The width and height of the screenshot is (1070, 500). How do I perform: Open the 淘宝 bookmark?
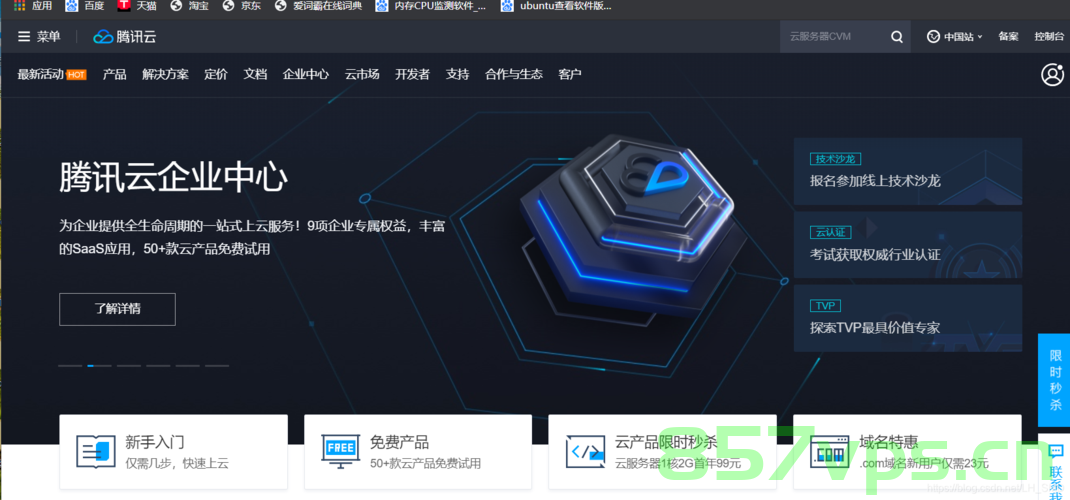pyautogui.click(x=189, y=6)
